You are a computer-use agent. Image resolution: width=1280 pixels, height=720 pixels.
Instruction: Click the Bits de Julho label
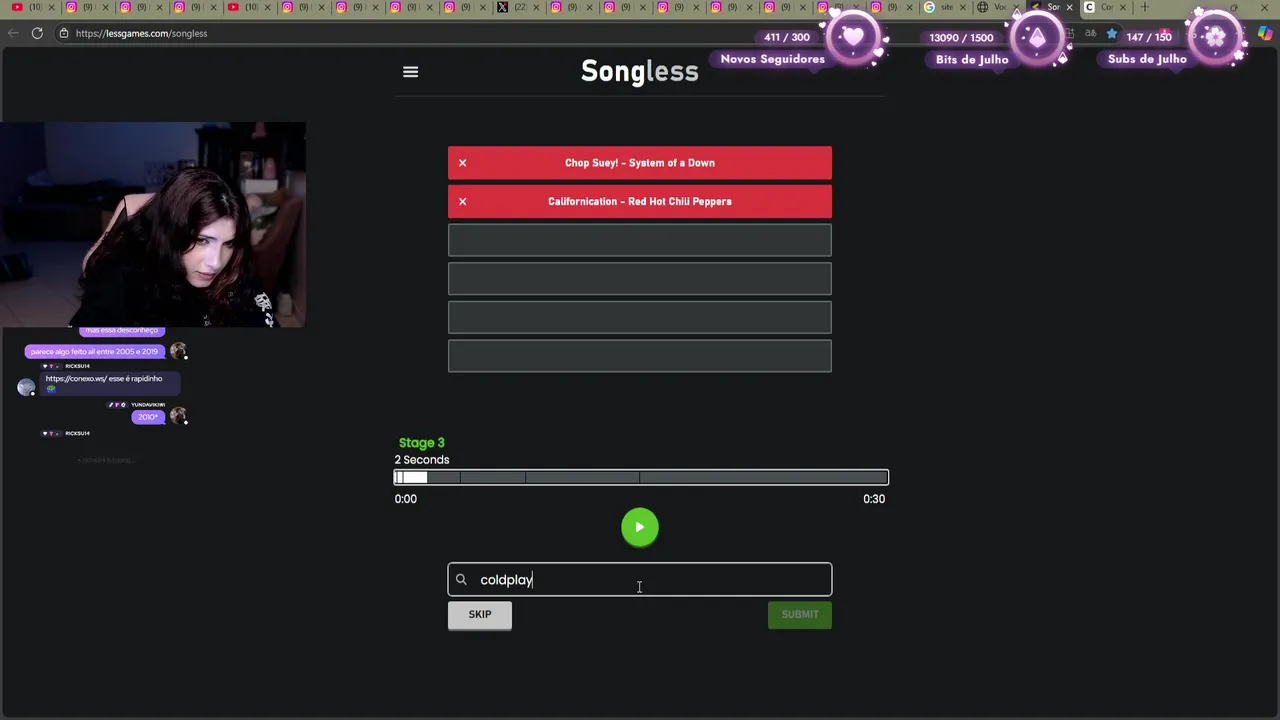pos(972,59)
